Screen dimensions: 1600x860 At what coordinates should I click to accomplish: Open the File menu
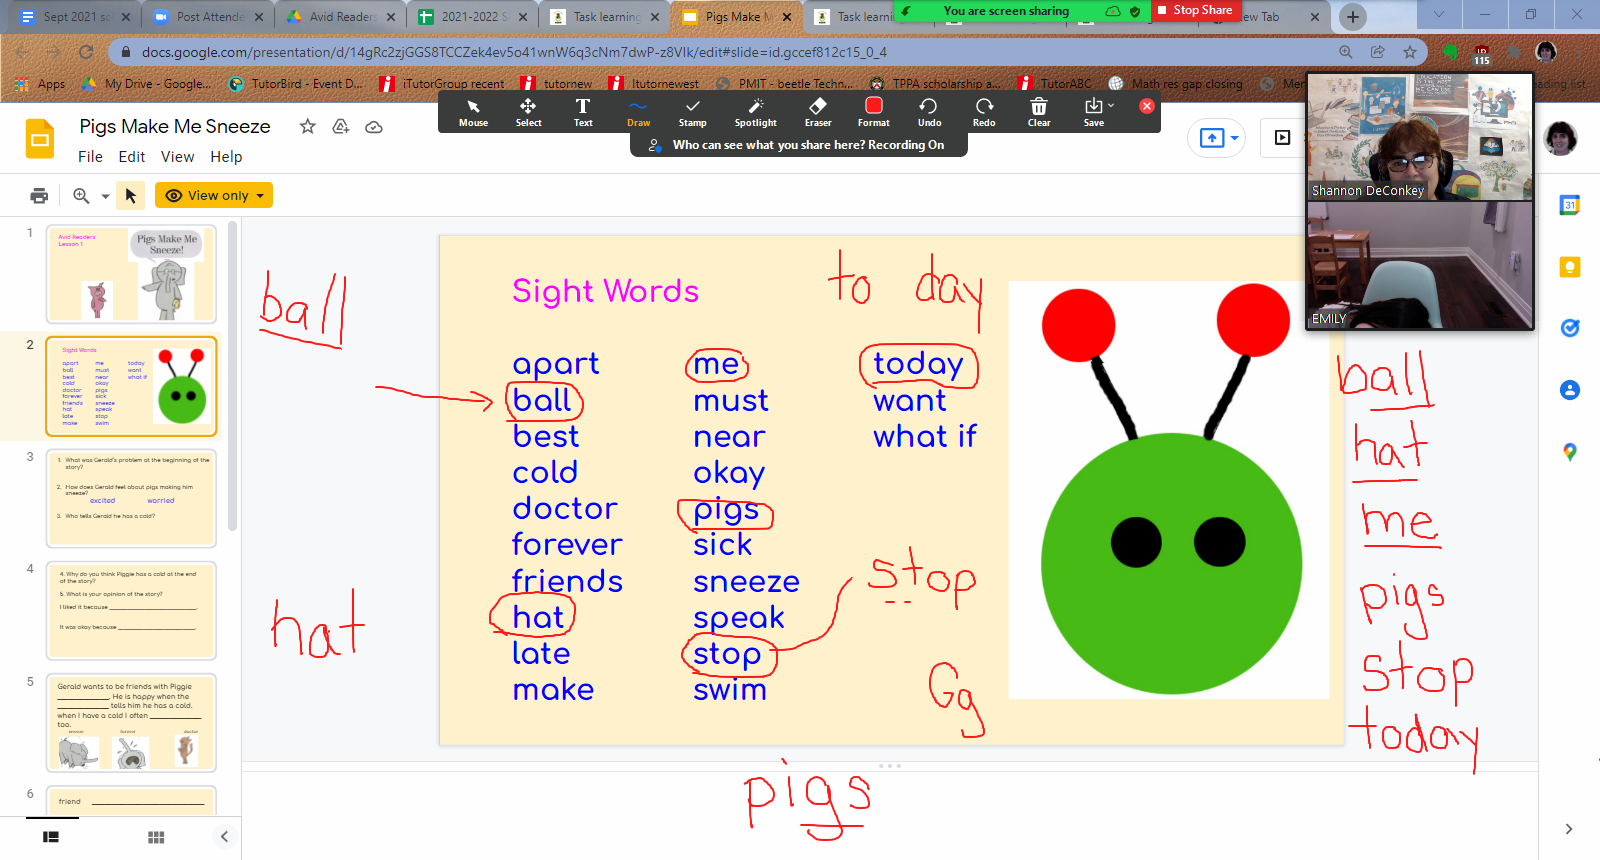90,156
